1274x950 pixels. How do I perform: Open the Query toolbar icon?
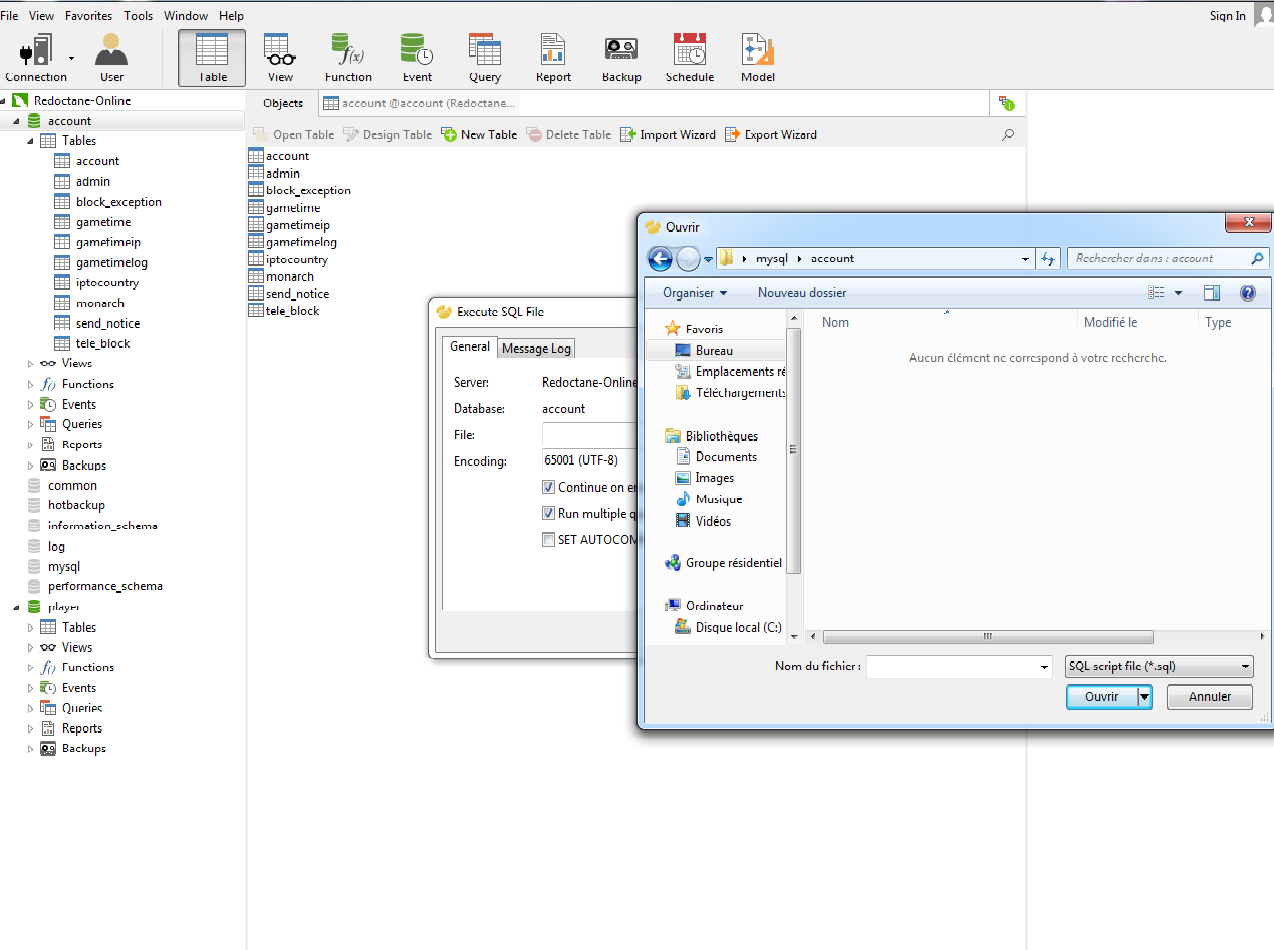point(485,58)
